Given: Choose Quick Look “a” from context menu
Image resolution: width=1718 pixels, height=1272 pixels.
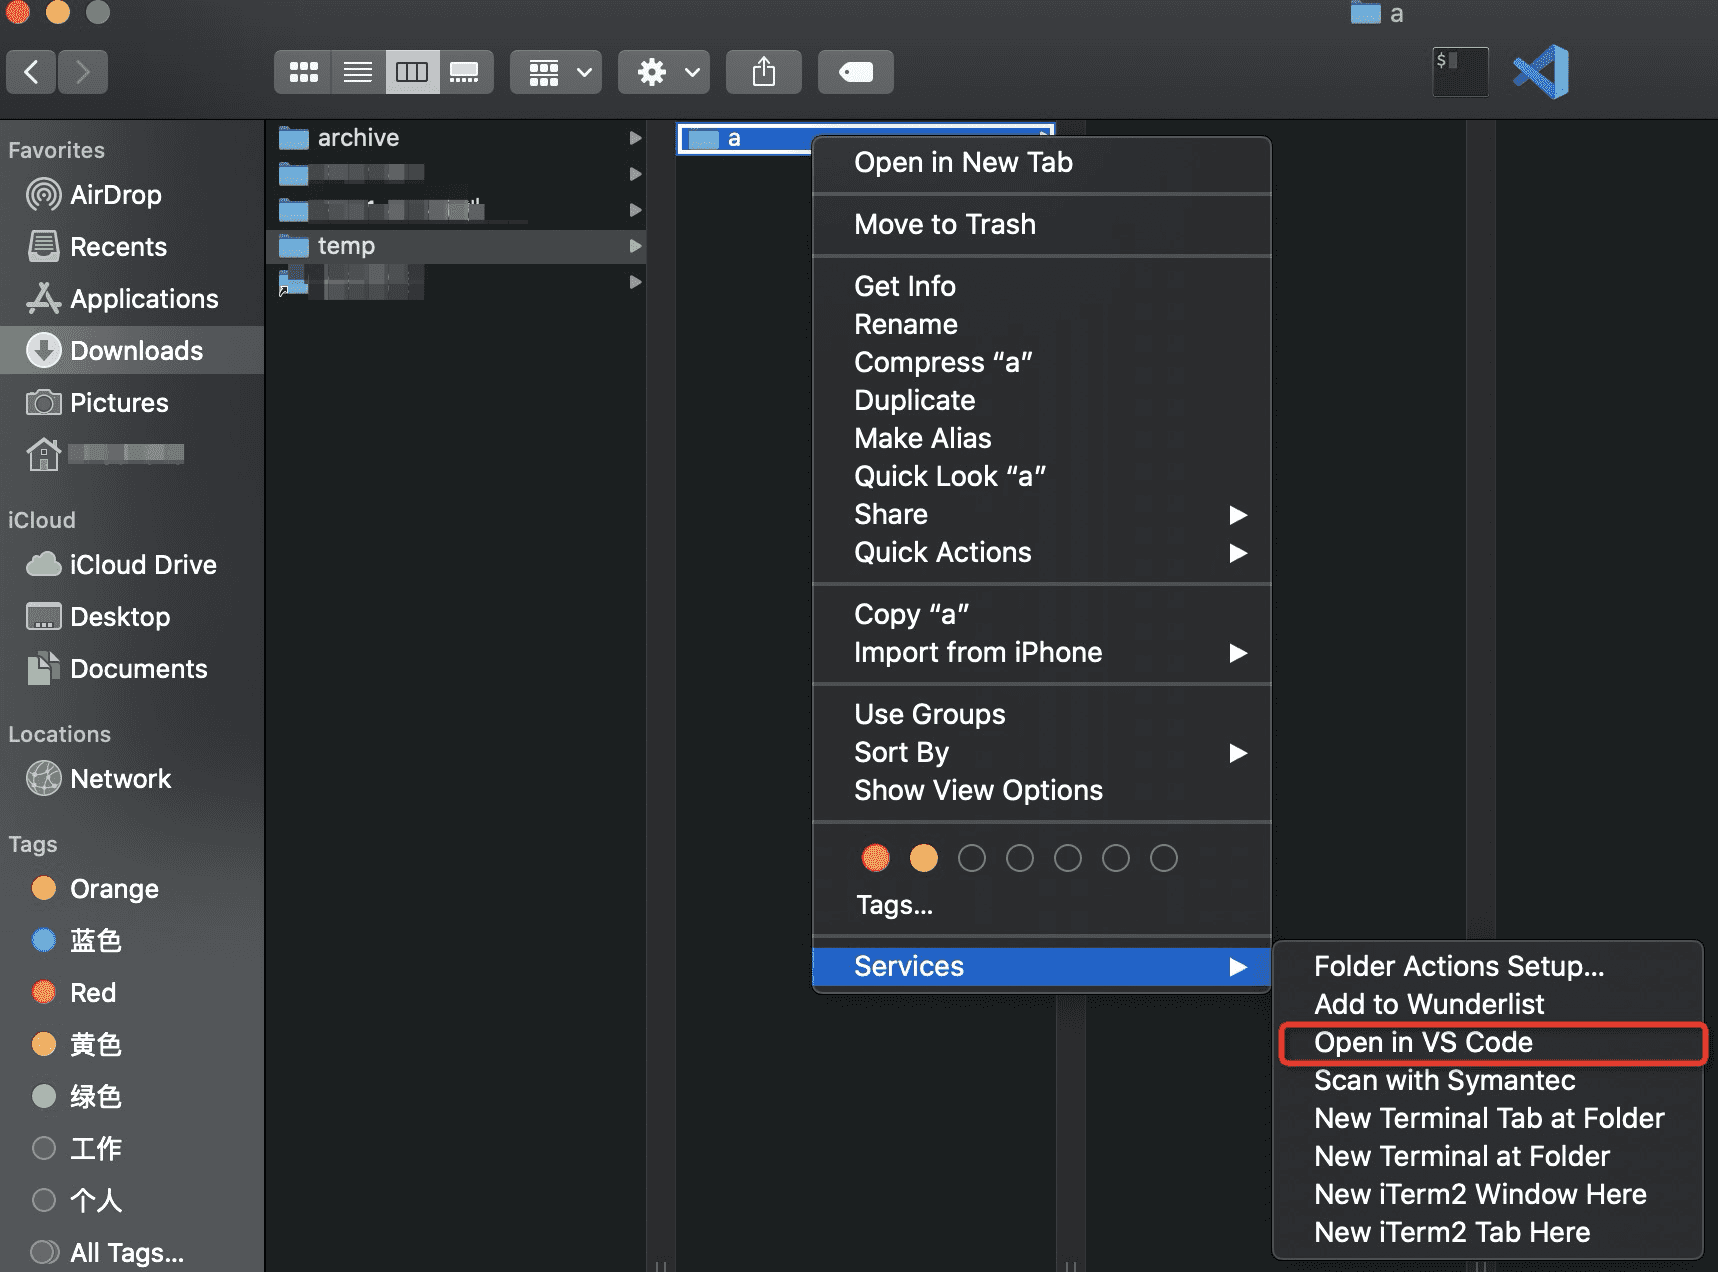Looking at the screenshot, I should (x=1042, y=476).
